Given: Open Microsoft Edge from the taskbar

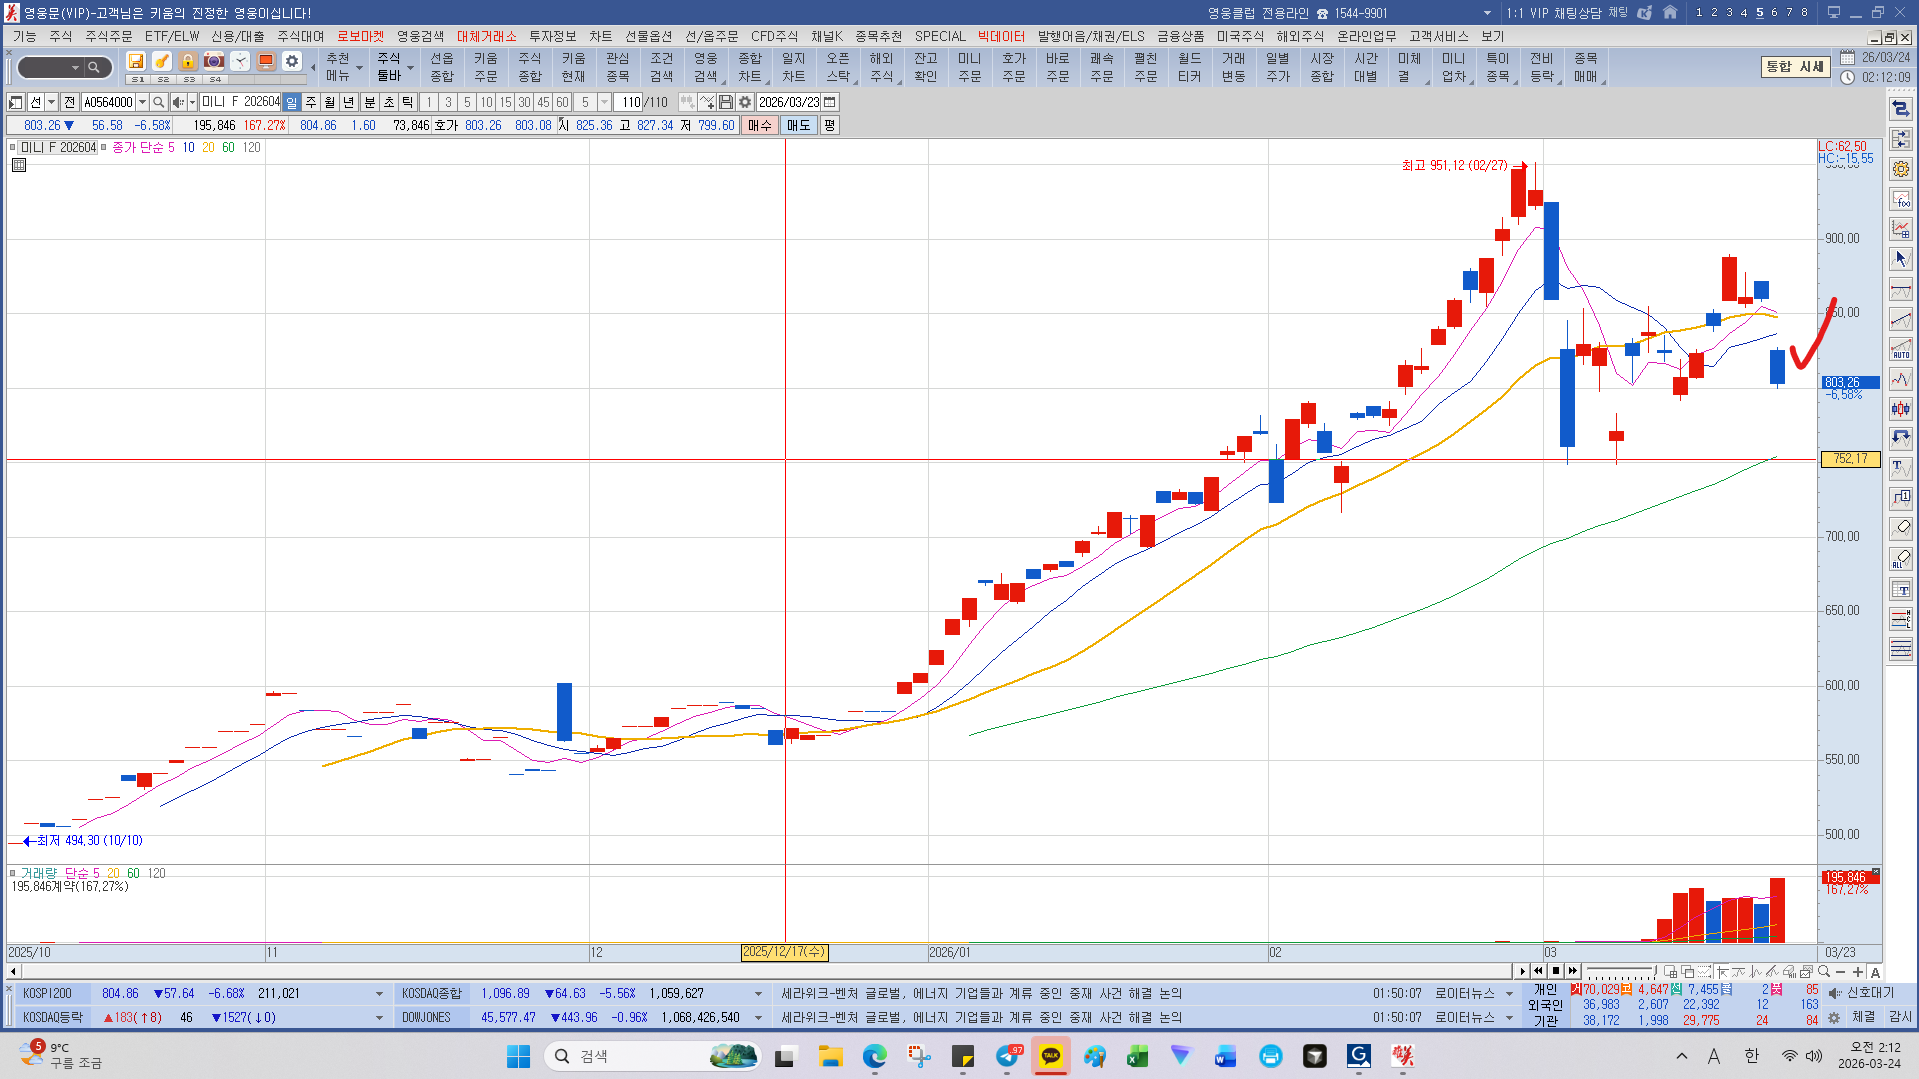Looking at the screenshot, I should [875, 1056].
